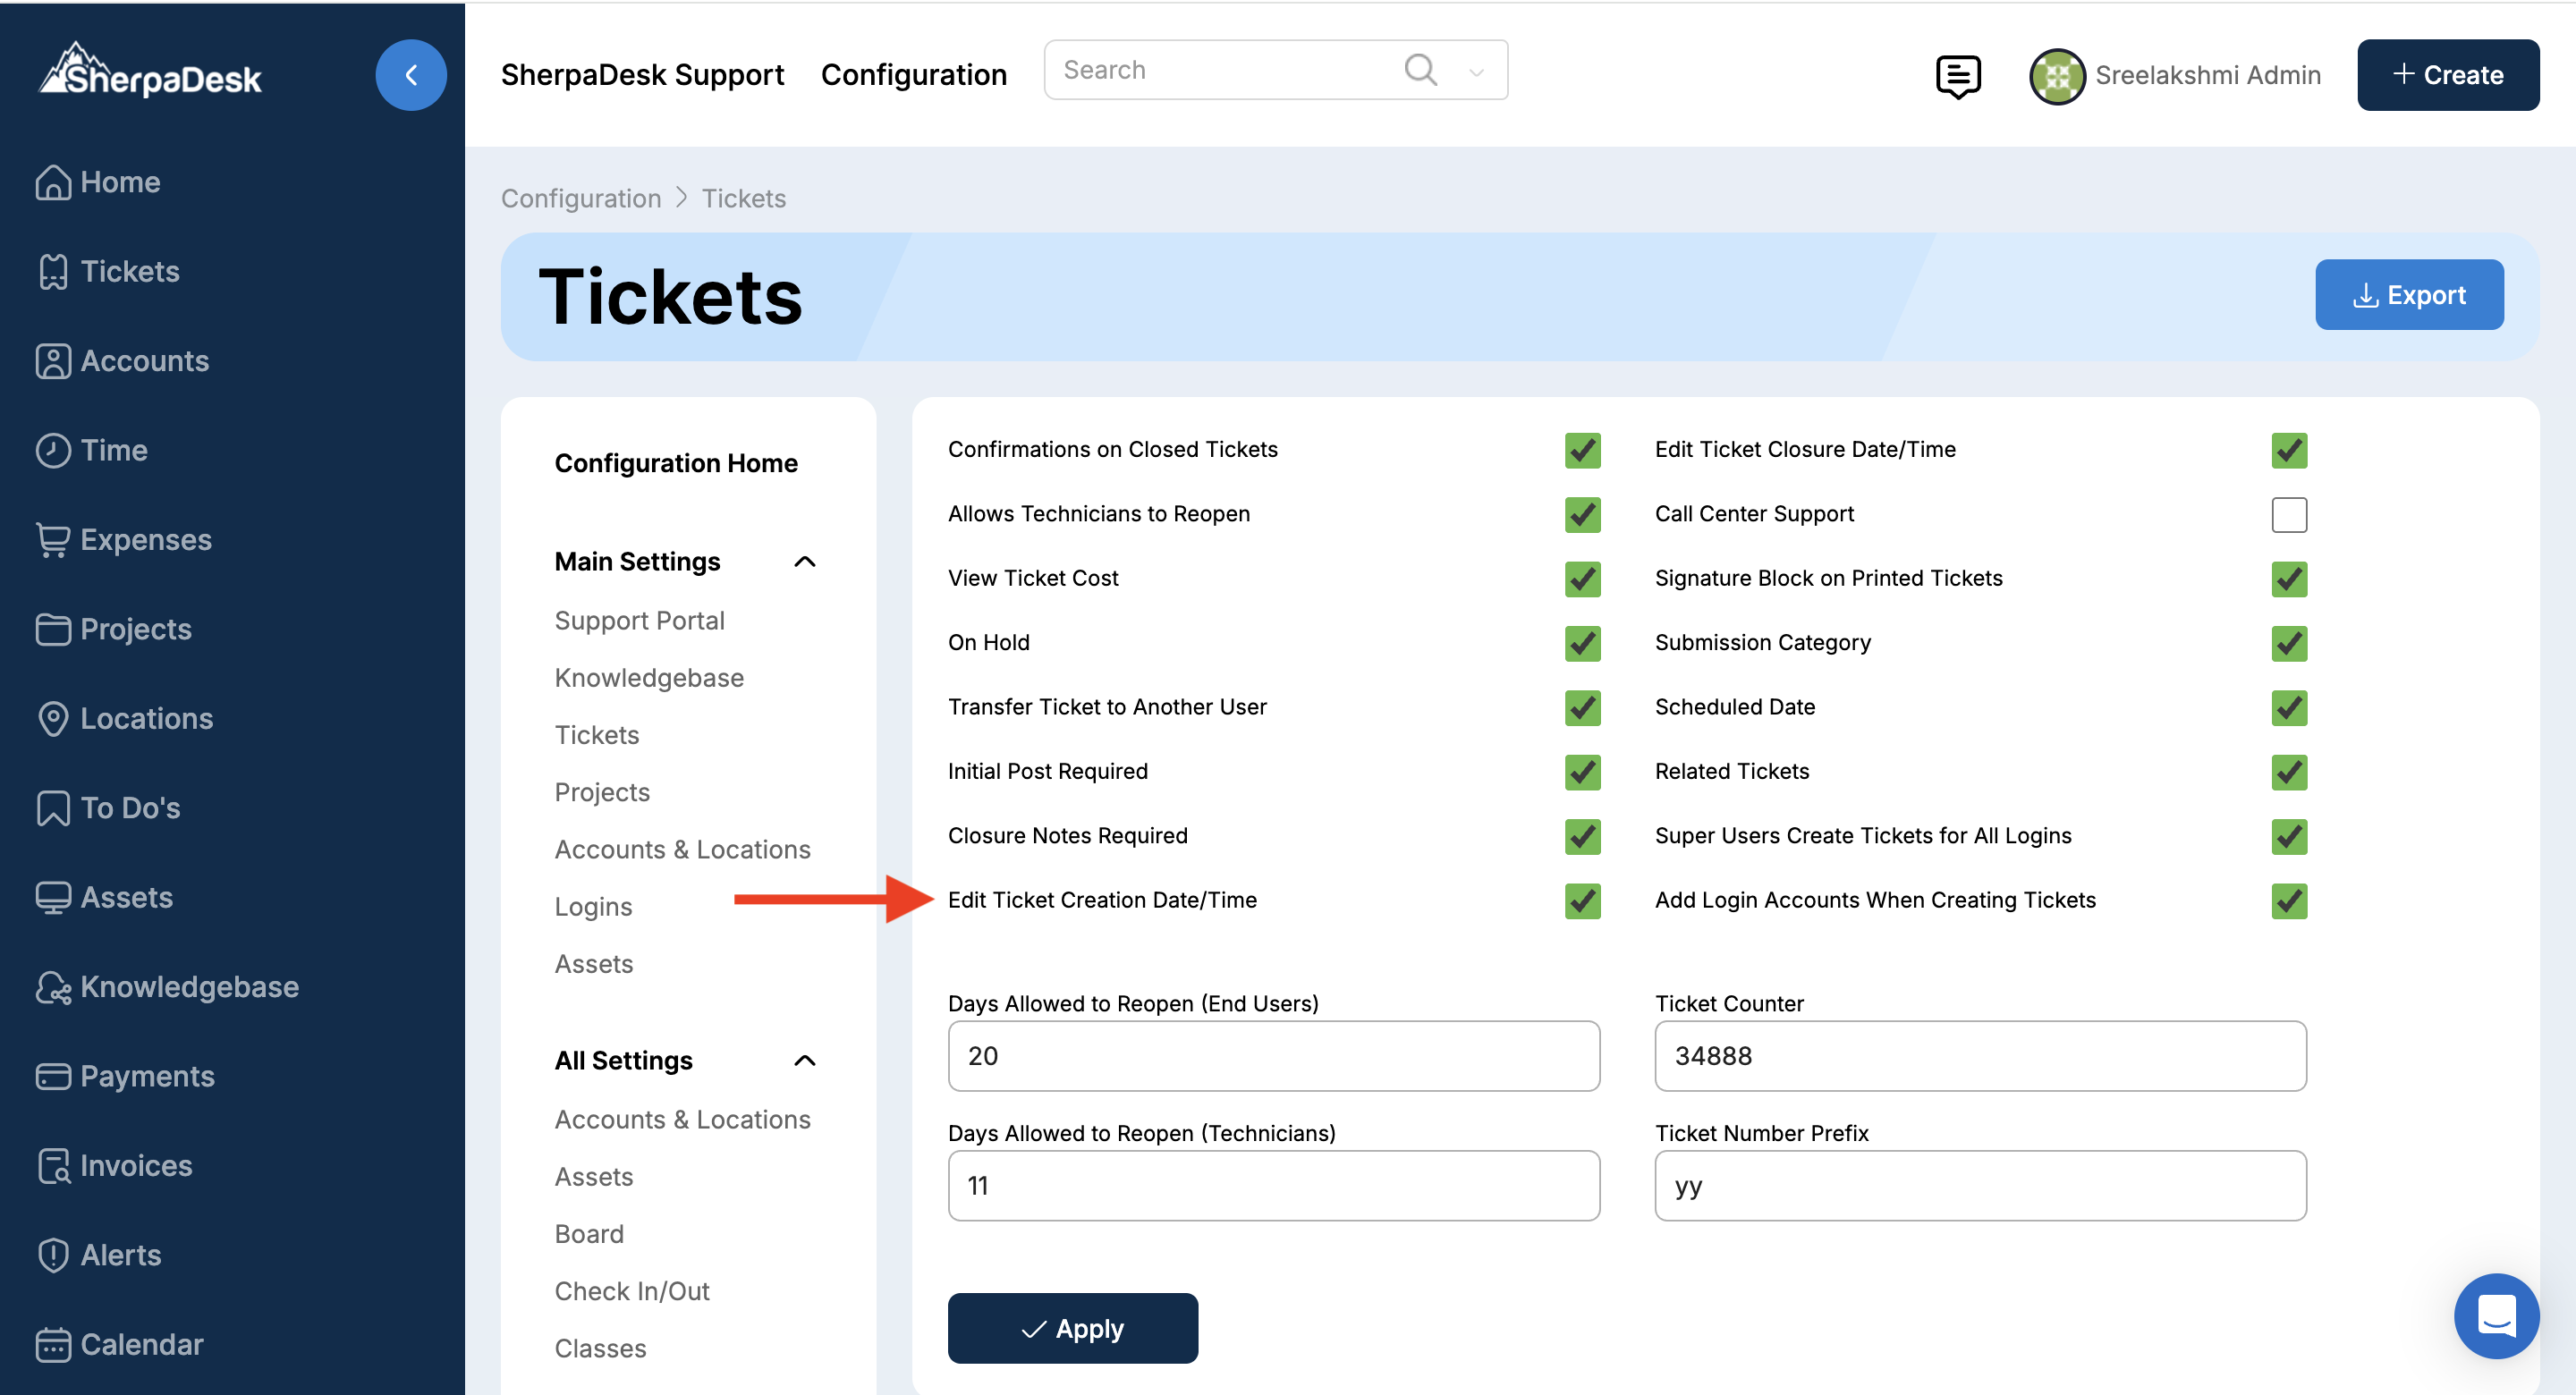The image size is (2576, 1395).
Task: Enable the Call Center Support checkbox
Action: 2288,515
